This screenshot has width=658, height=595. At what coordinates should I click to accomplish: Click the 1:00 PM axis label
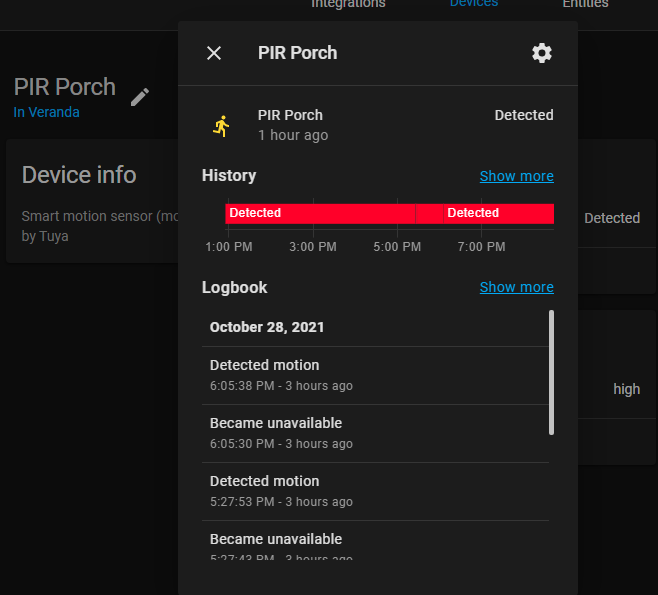click(229, 247)
